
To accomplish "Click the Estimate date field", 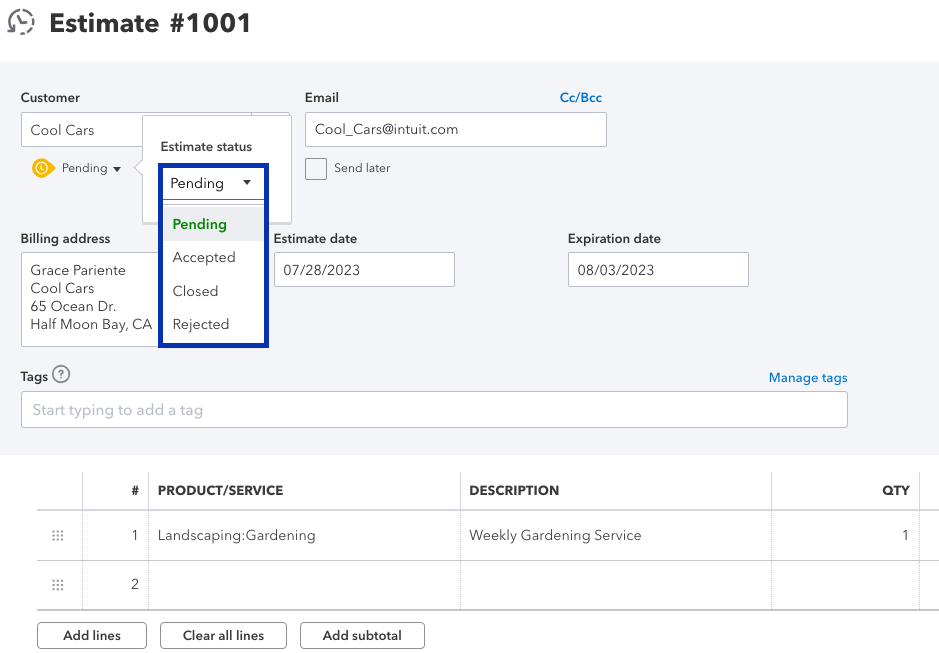I will 364,270.
